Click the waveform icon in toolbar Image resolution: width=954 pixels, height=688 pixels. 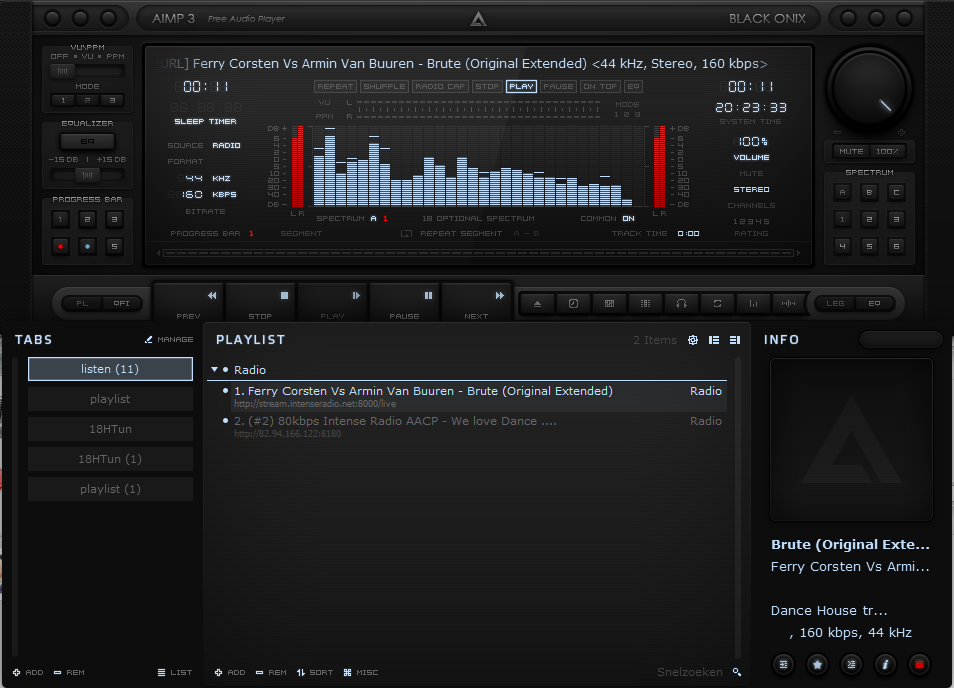[789, 304]
